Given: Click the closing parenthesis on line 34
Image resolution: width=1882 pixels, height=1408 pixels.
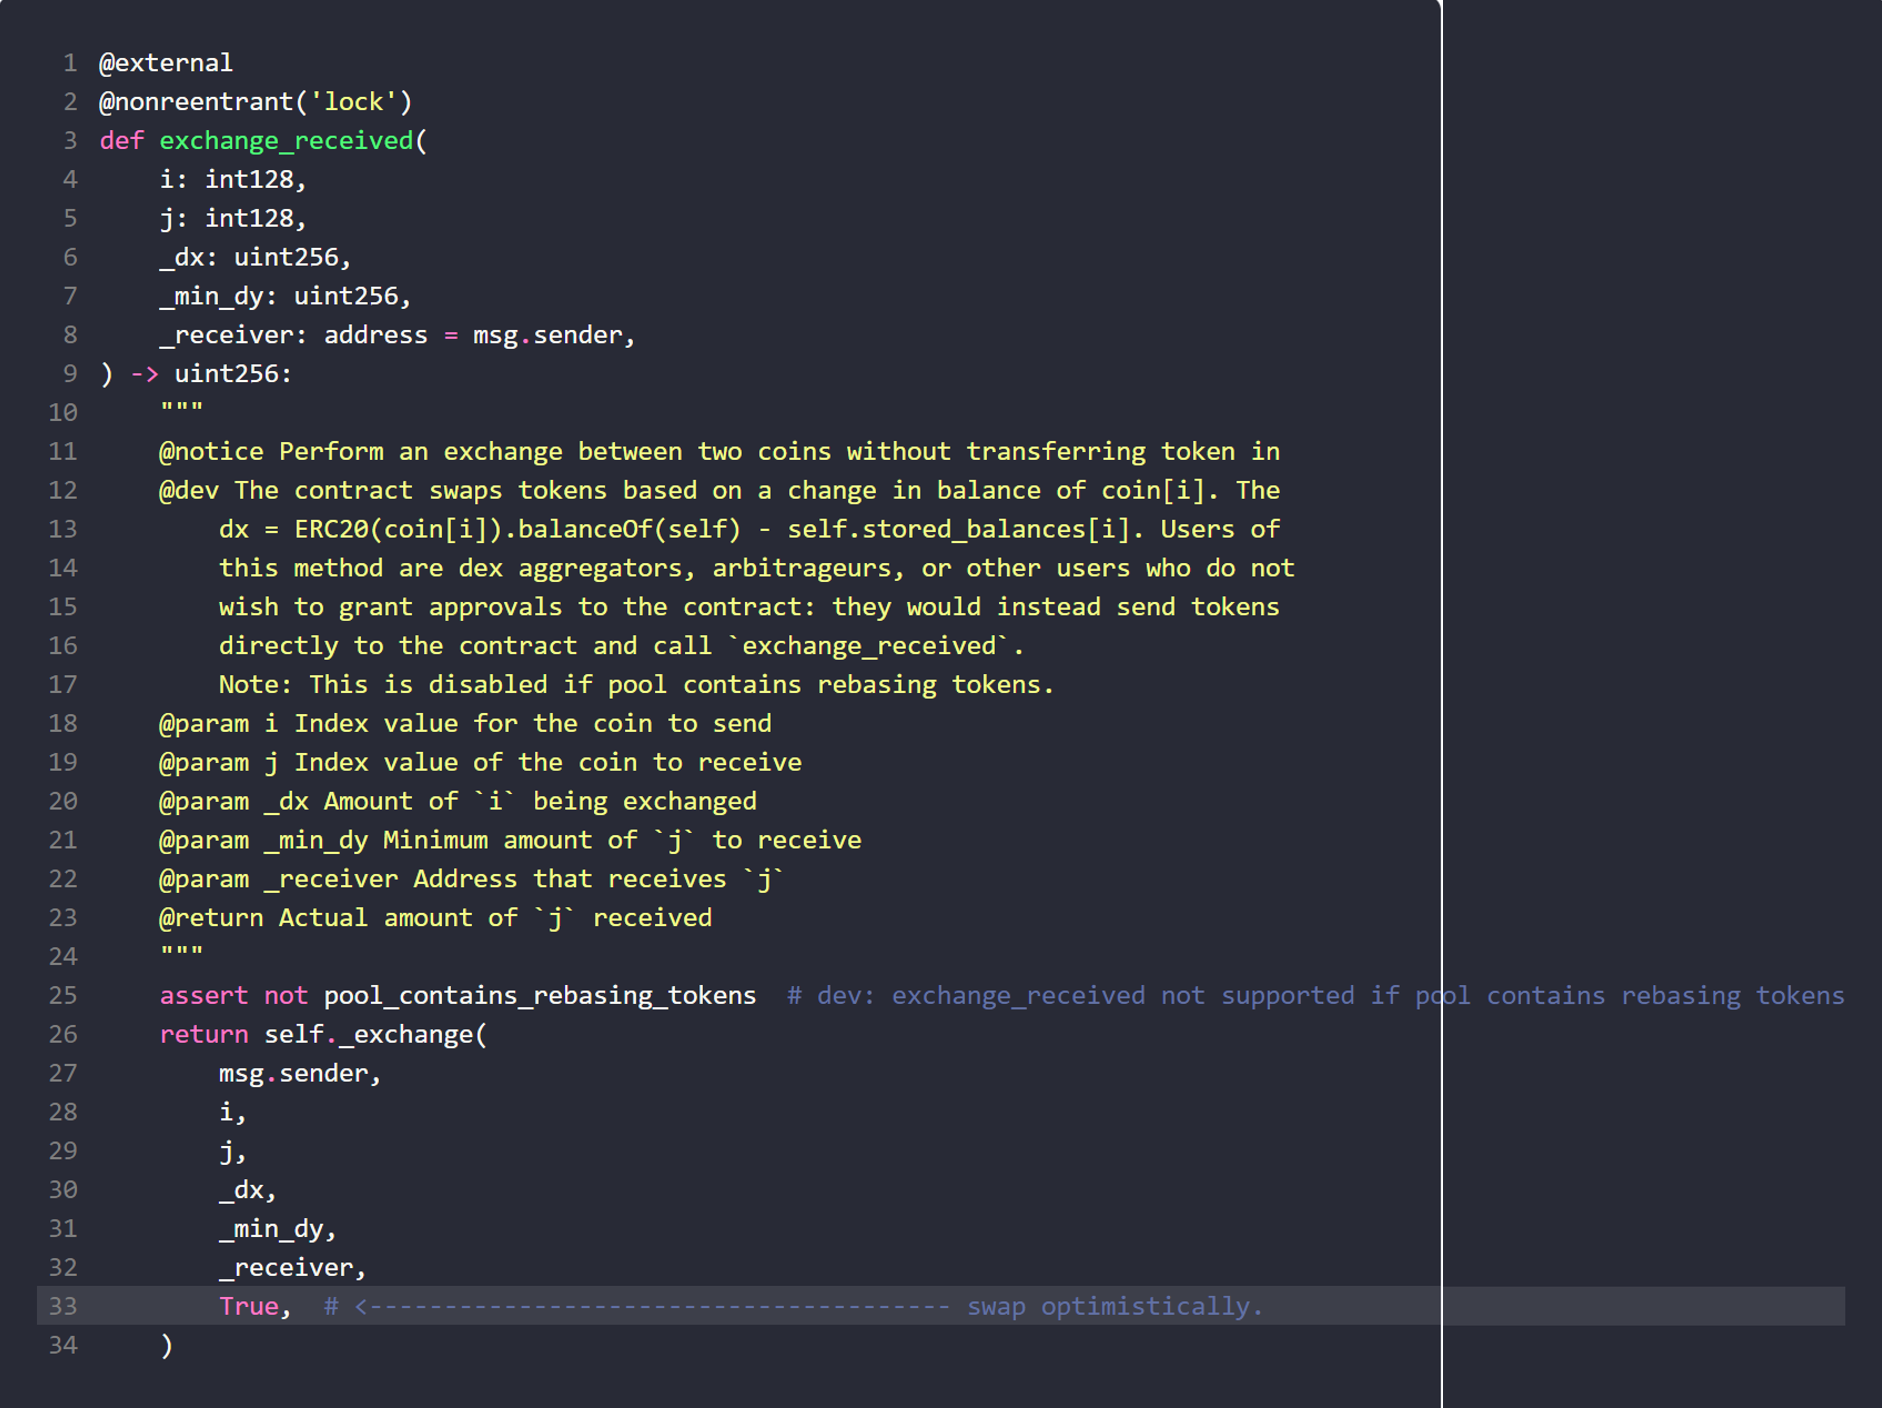Looking at the screenshot, I should pyautogui.click(x=167, y=1346).
